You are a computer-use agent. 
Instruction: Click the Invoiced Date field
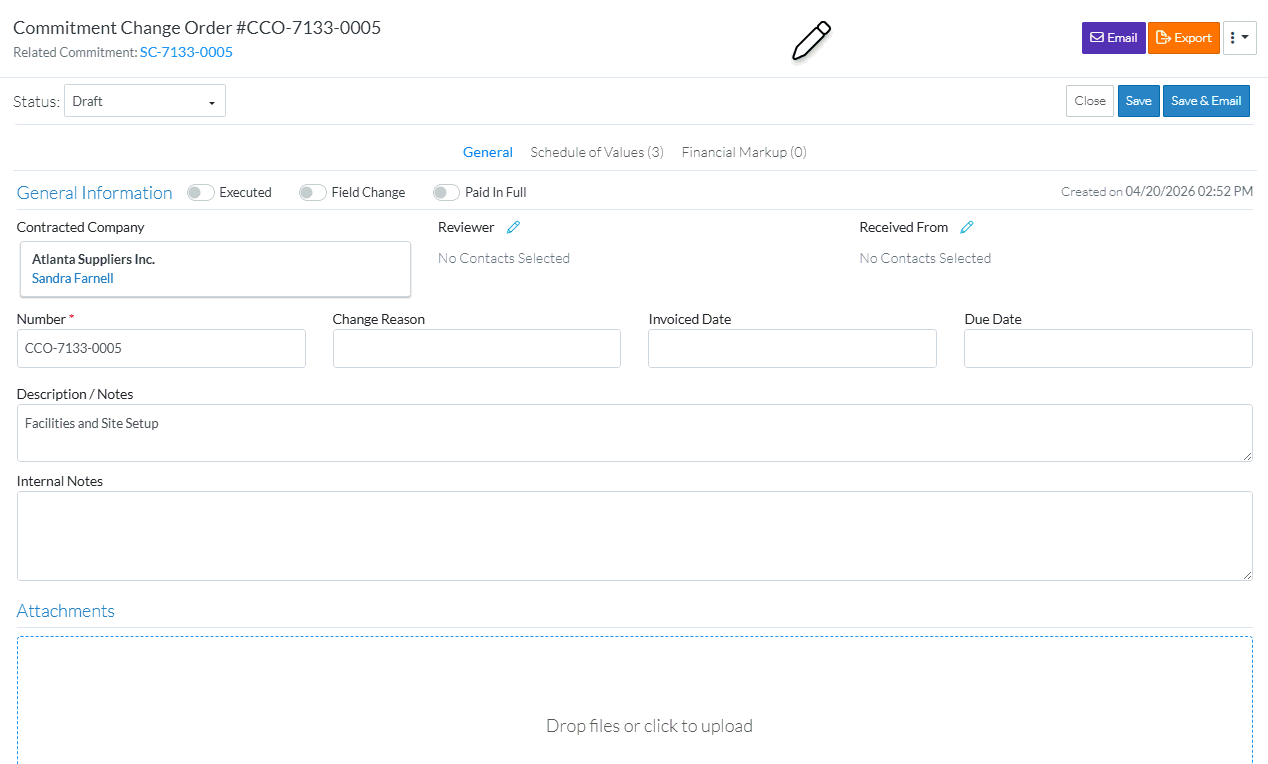click(792, 349)
